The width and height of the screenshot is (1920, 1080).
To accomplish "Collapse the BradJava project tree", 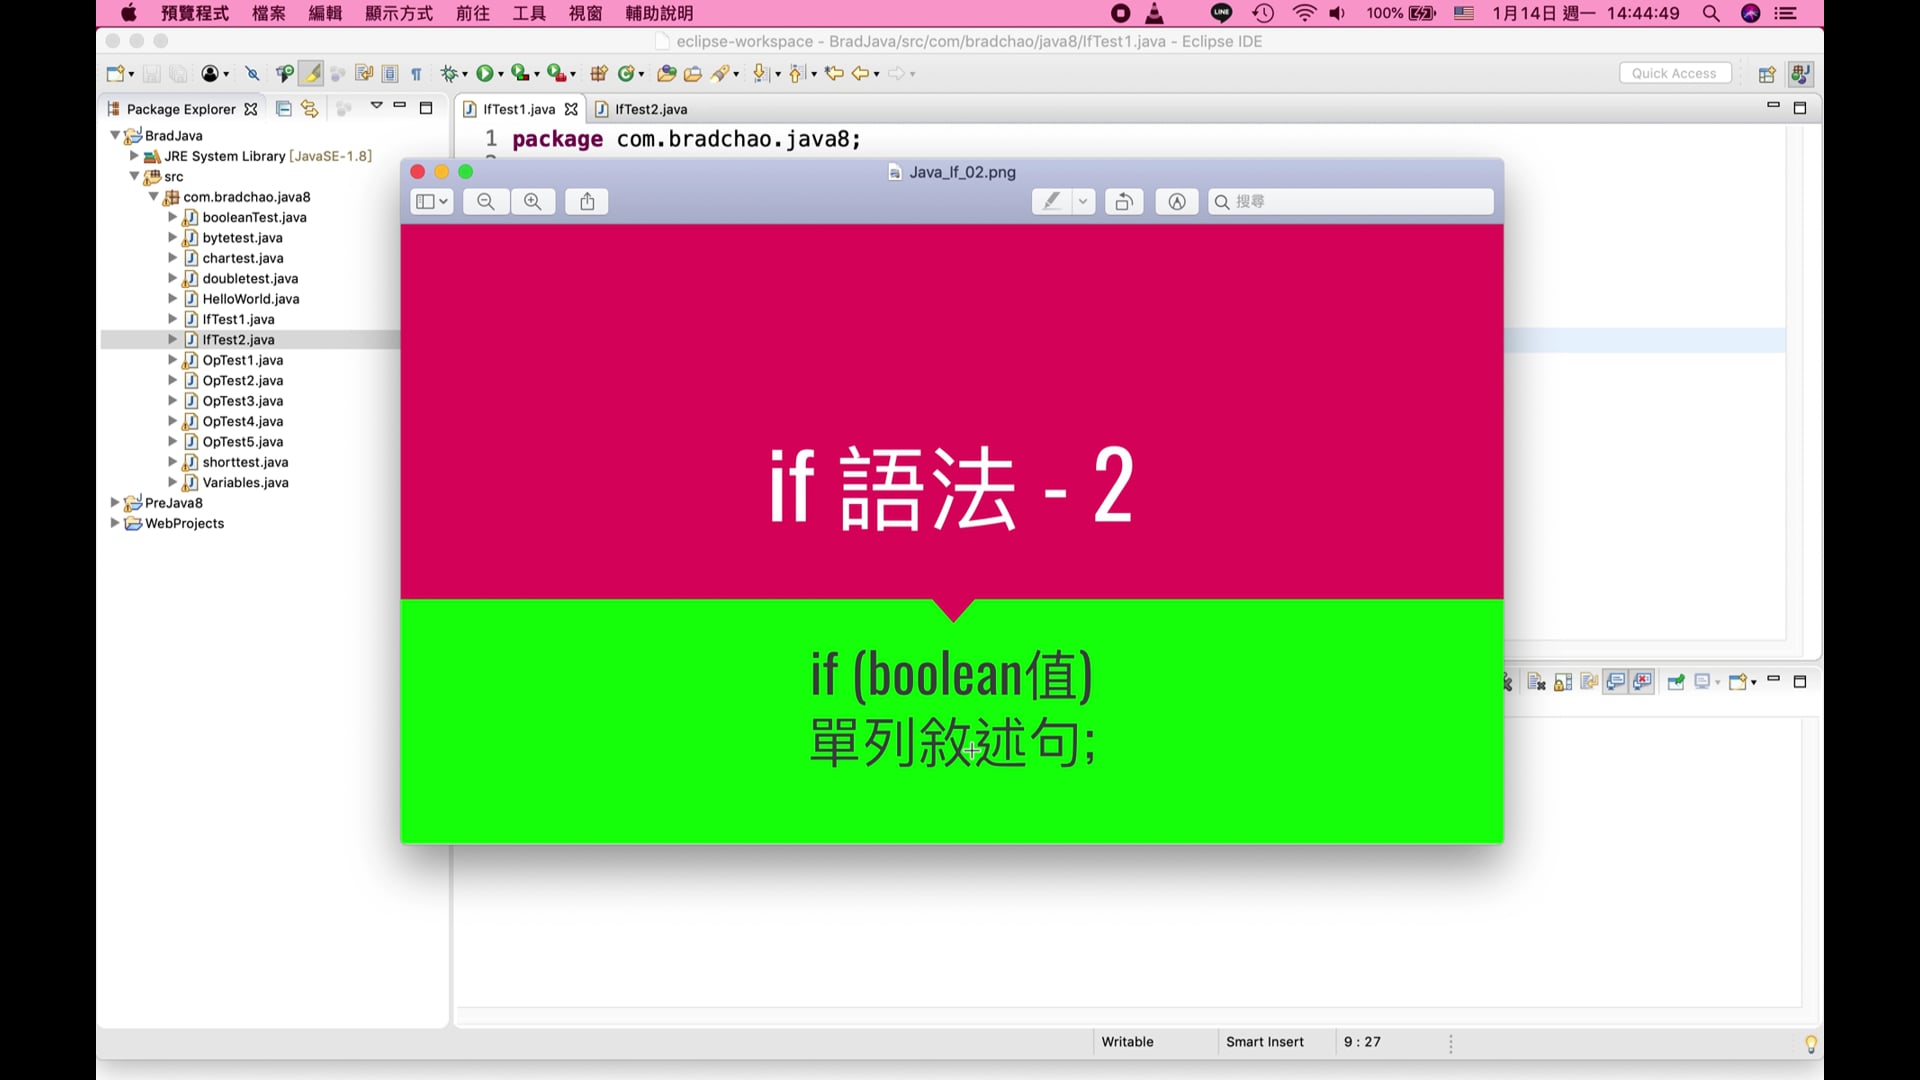I will tap(115, 135).
